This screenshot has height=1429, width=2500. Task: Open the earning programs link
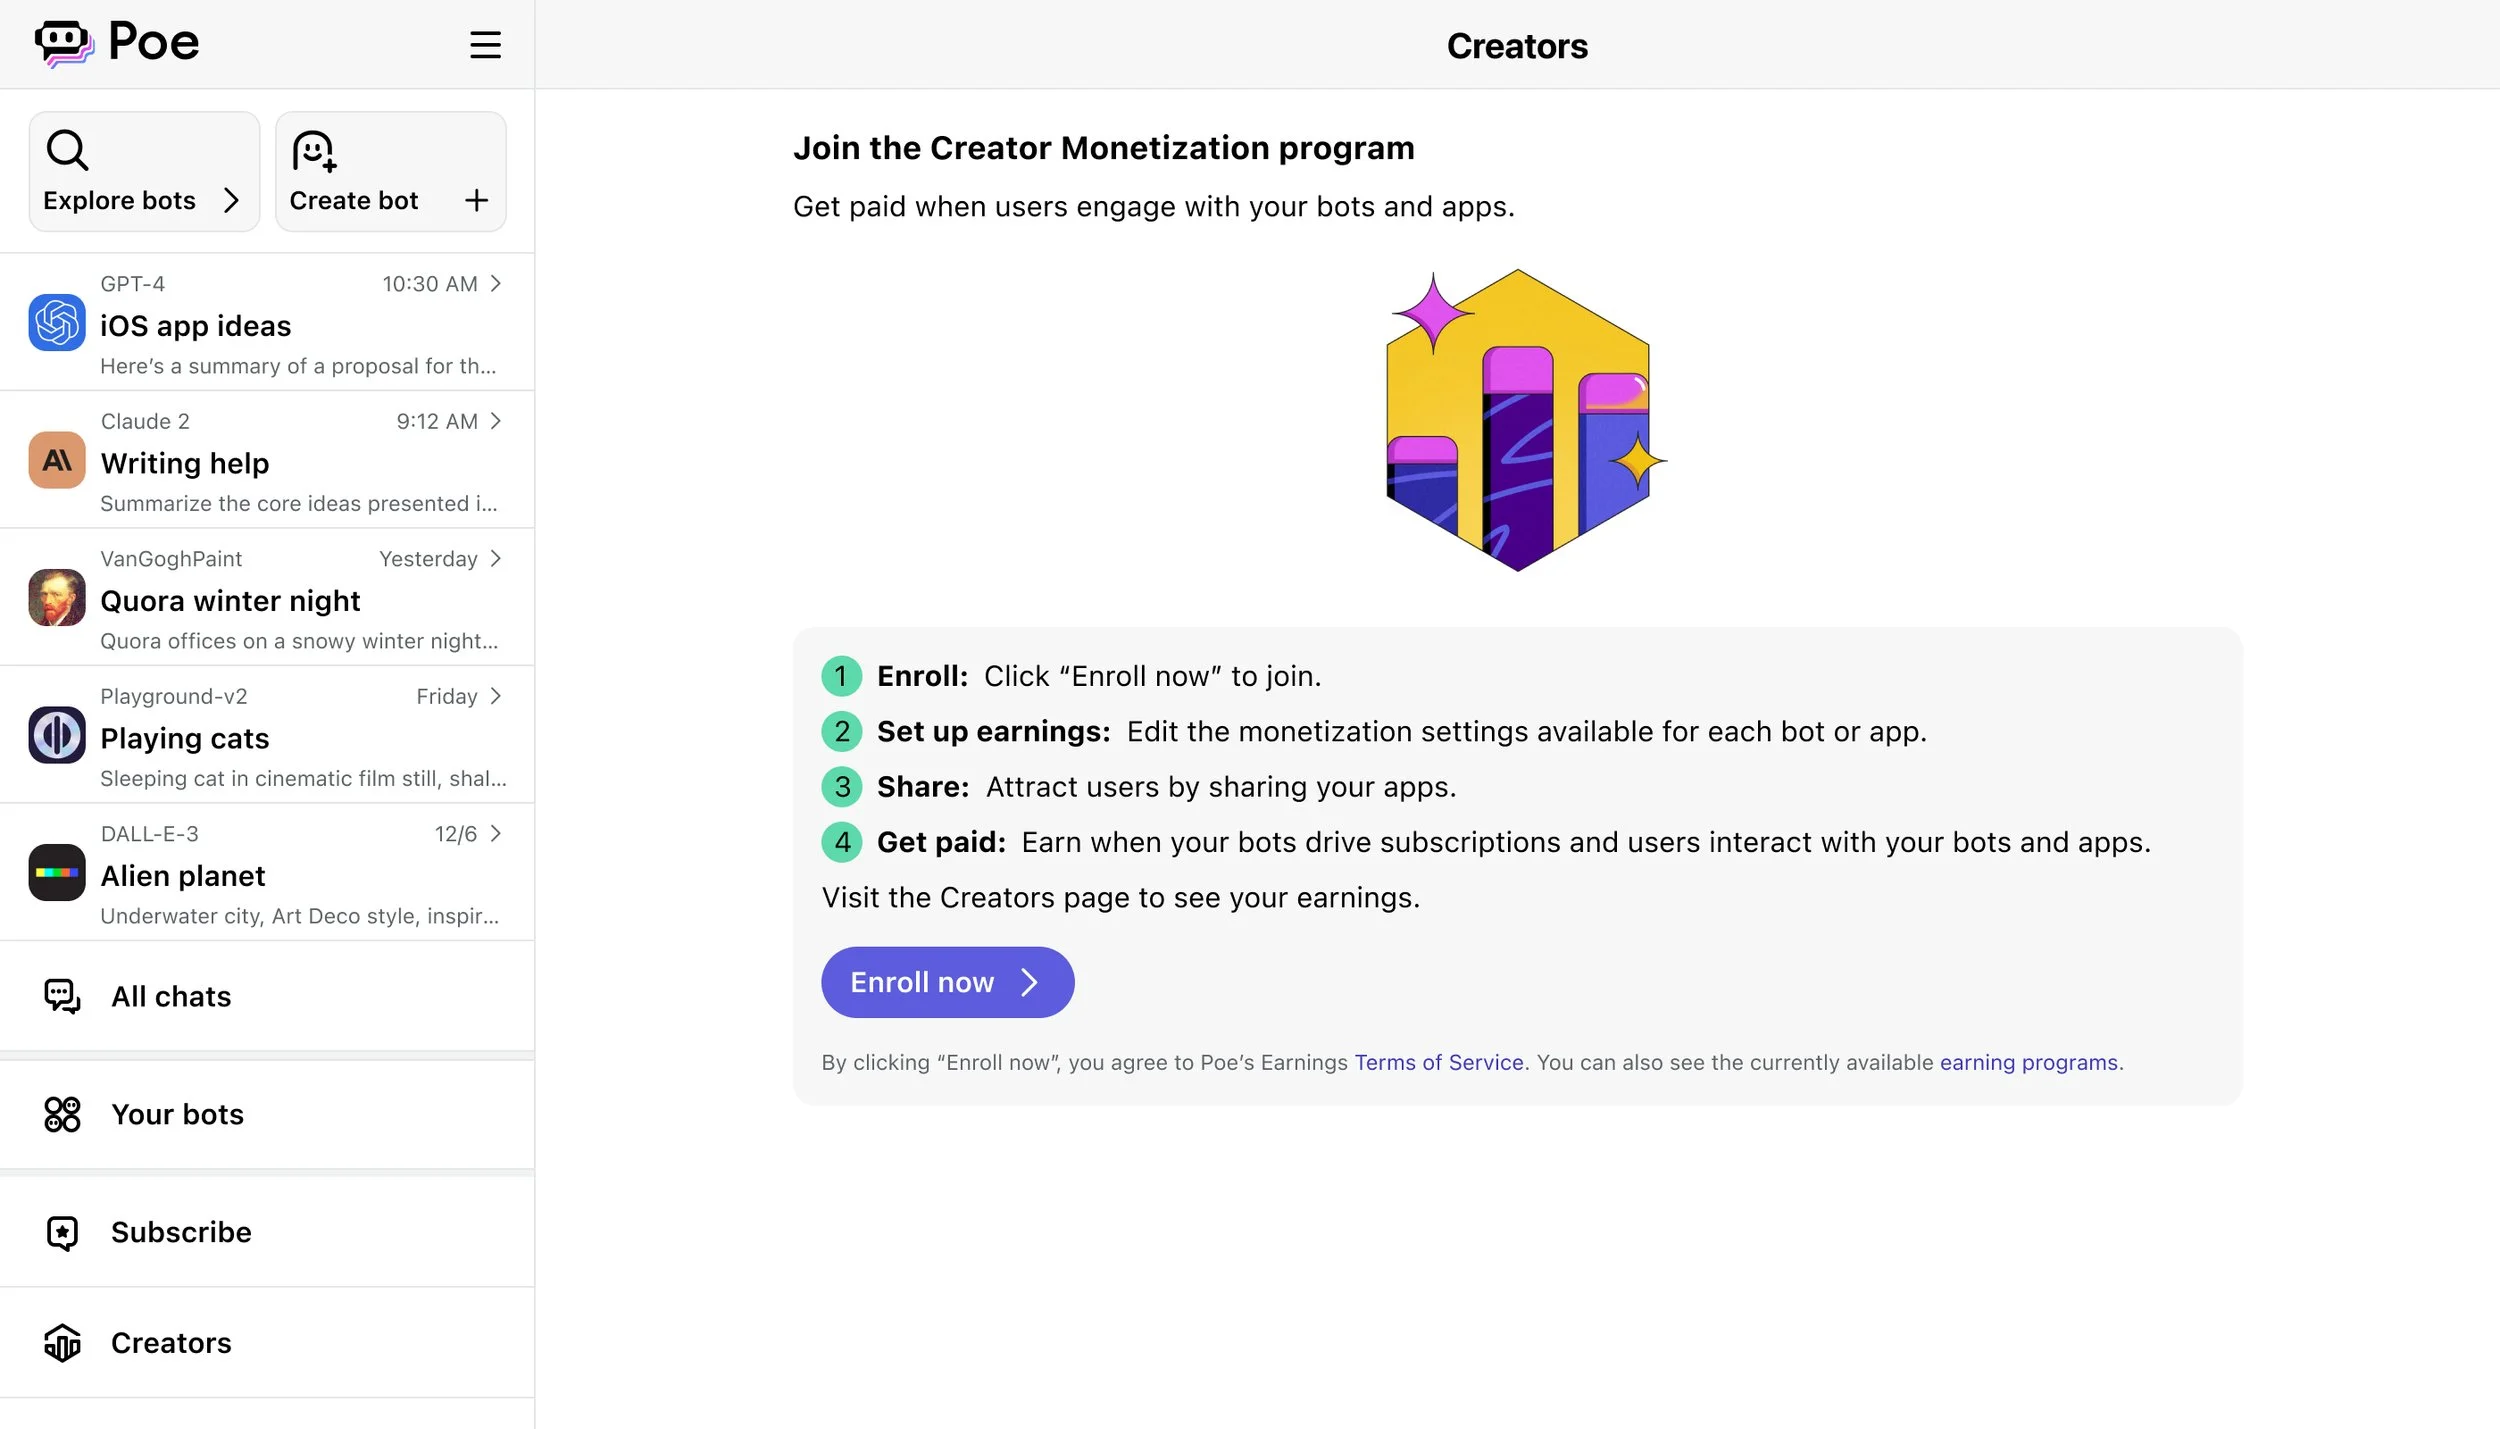(2028, 1062)
